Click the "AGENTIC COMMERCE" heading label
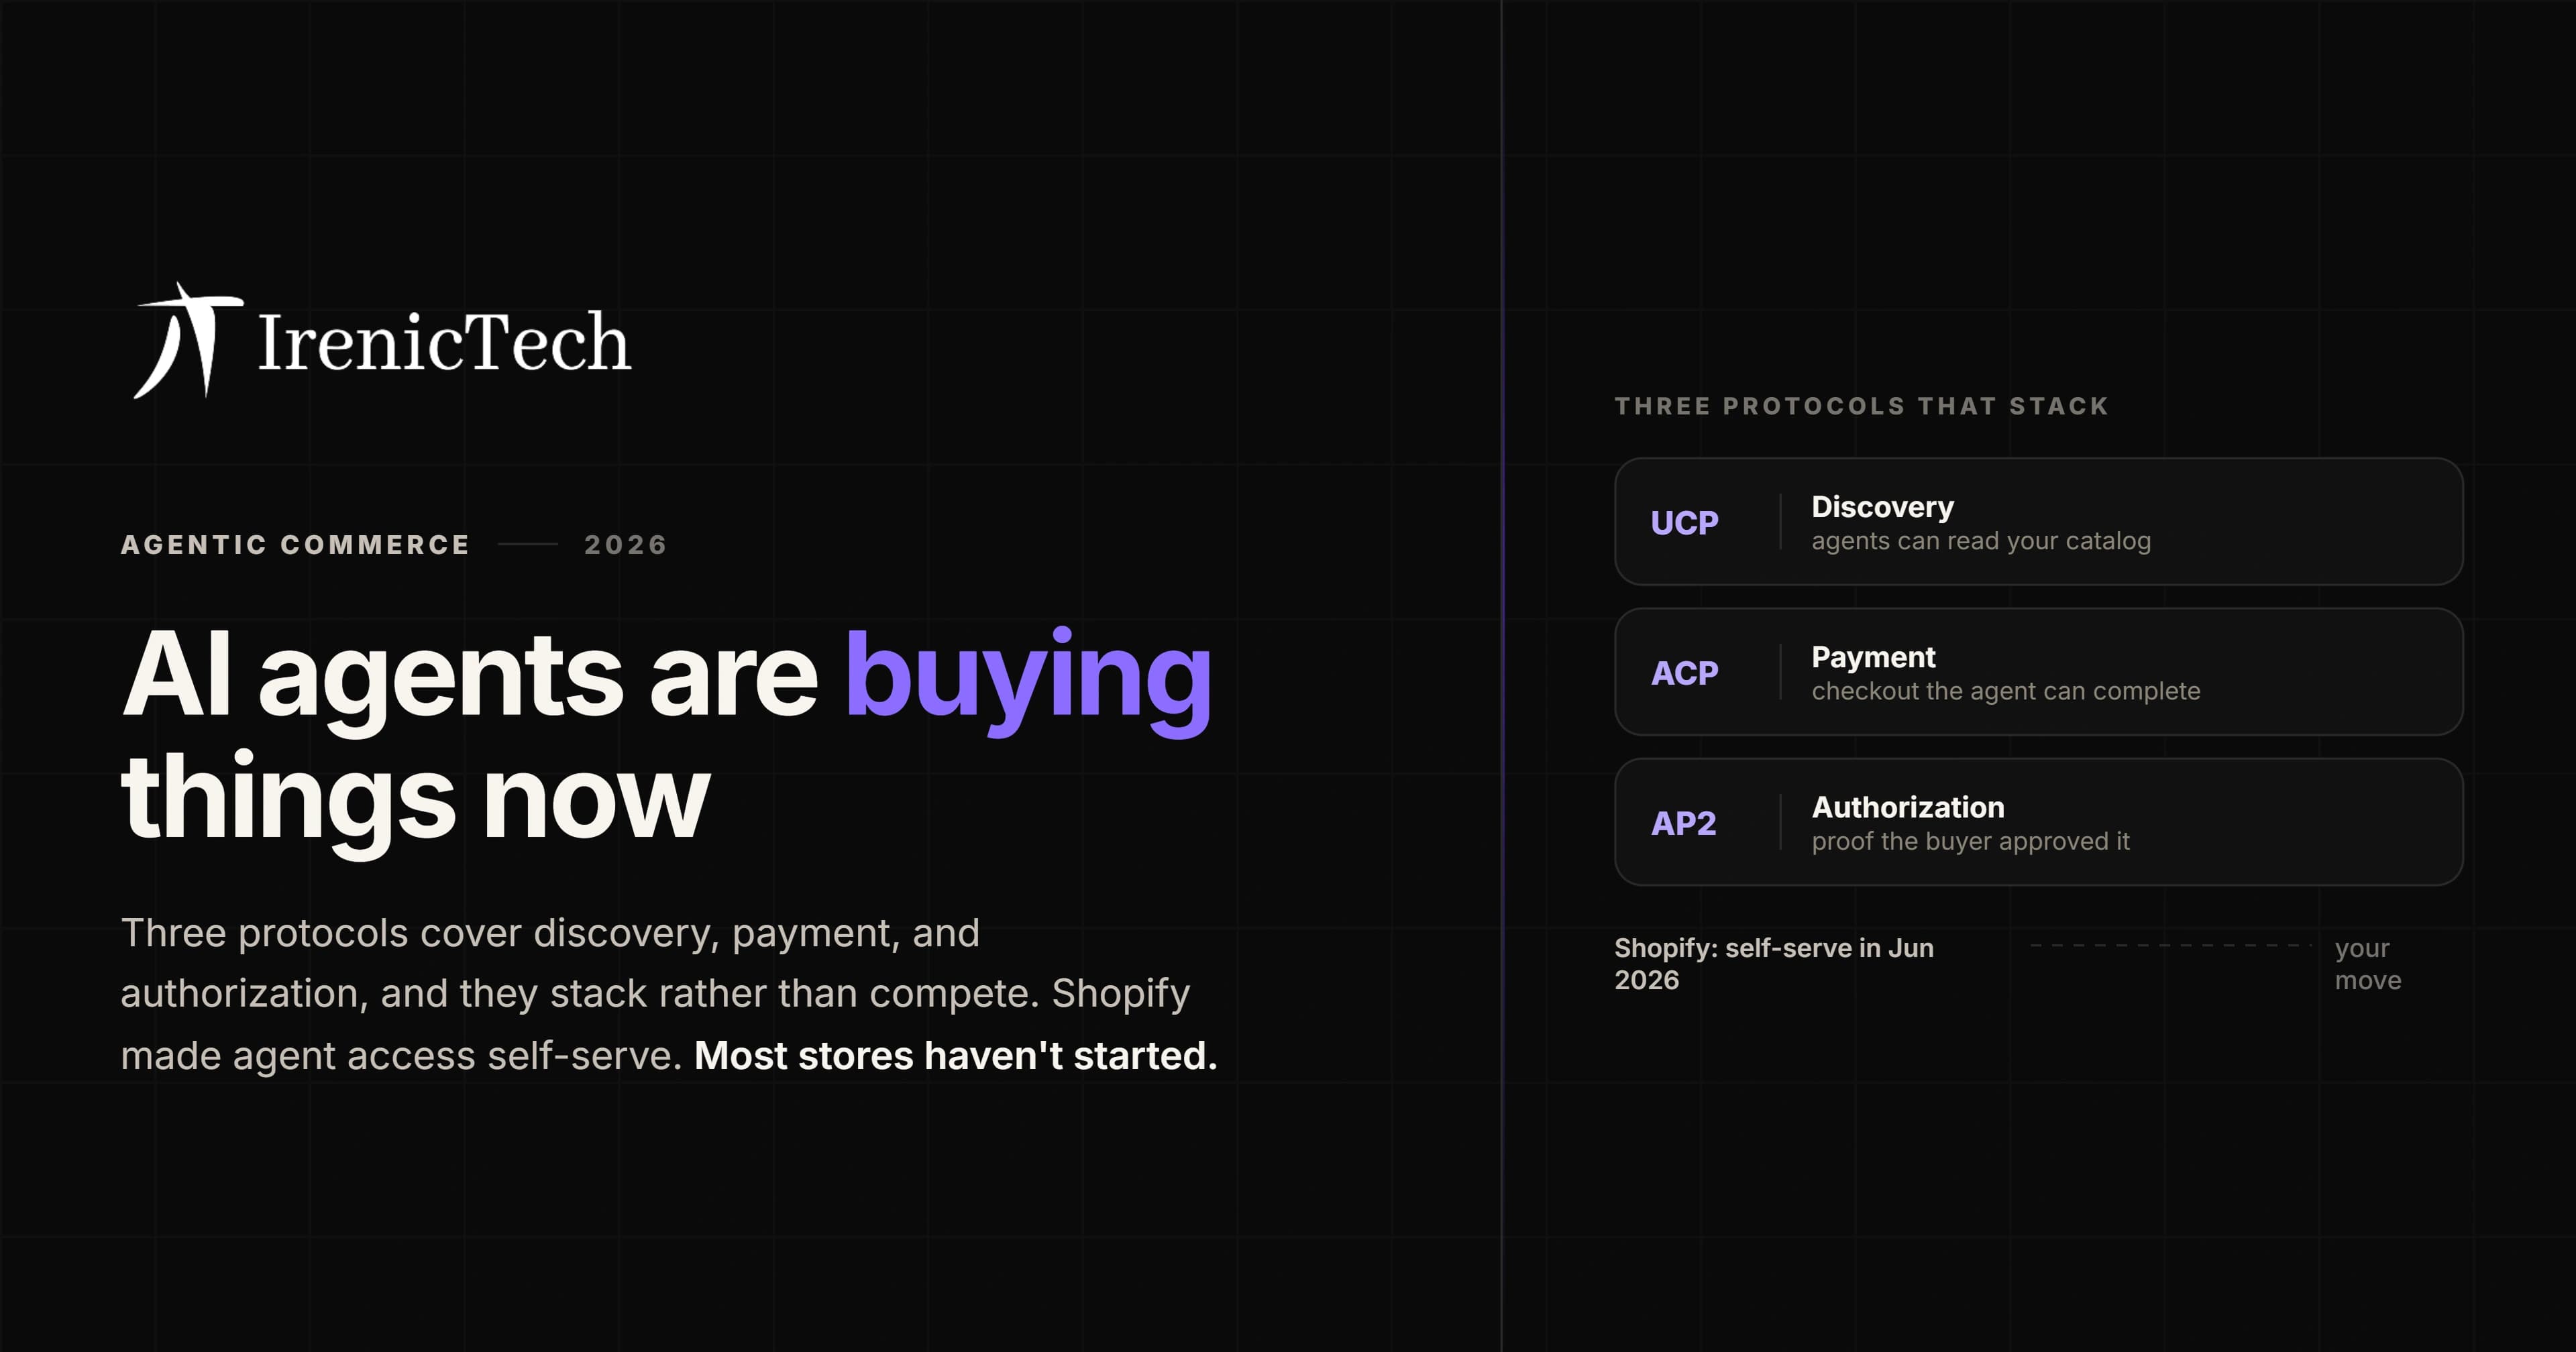The image size is (2576, 1352). tap(295, 544)
